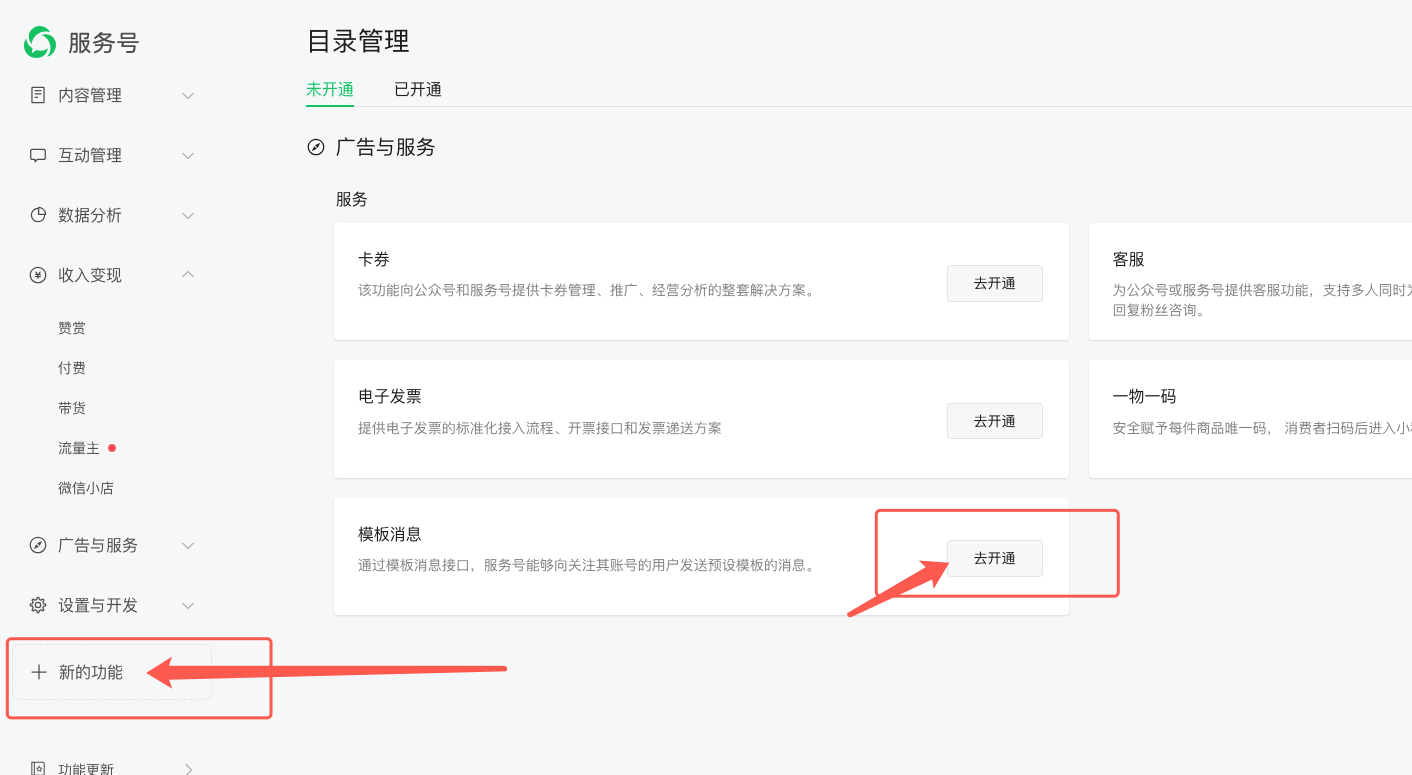The image size is (1412, 775).
Task: Switch to the 已开通 tab
Action: coord(418,89)
